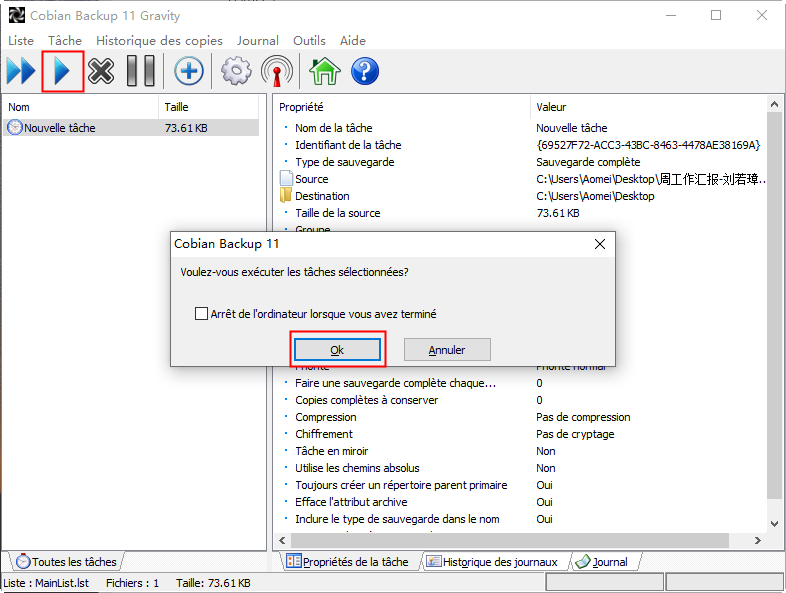Cancel the dialog with Annuler
The image size is (786, 593).
pyautogui.click(x=447, y=349)
